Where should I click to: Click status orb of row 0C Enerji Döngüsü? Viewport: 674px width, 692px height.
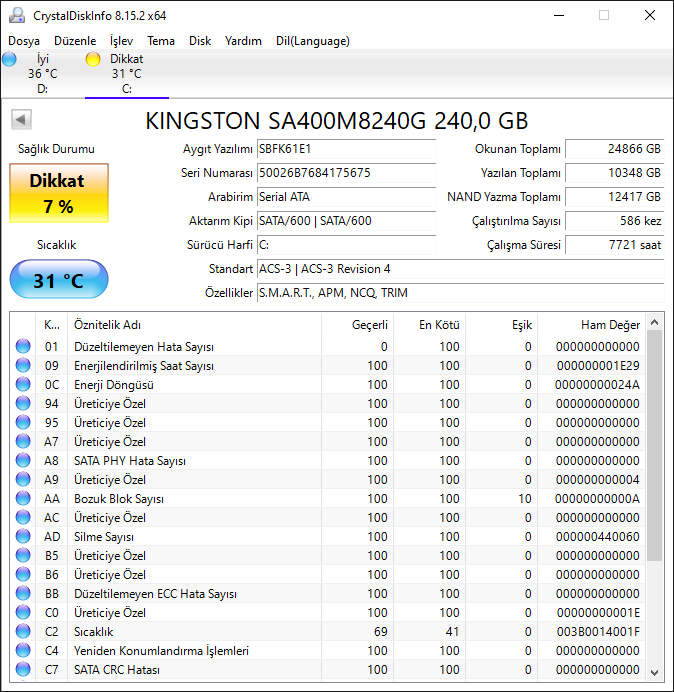pos(23,384)
